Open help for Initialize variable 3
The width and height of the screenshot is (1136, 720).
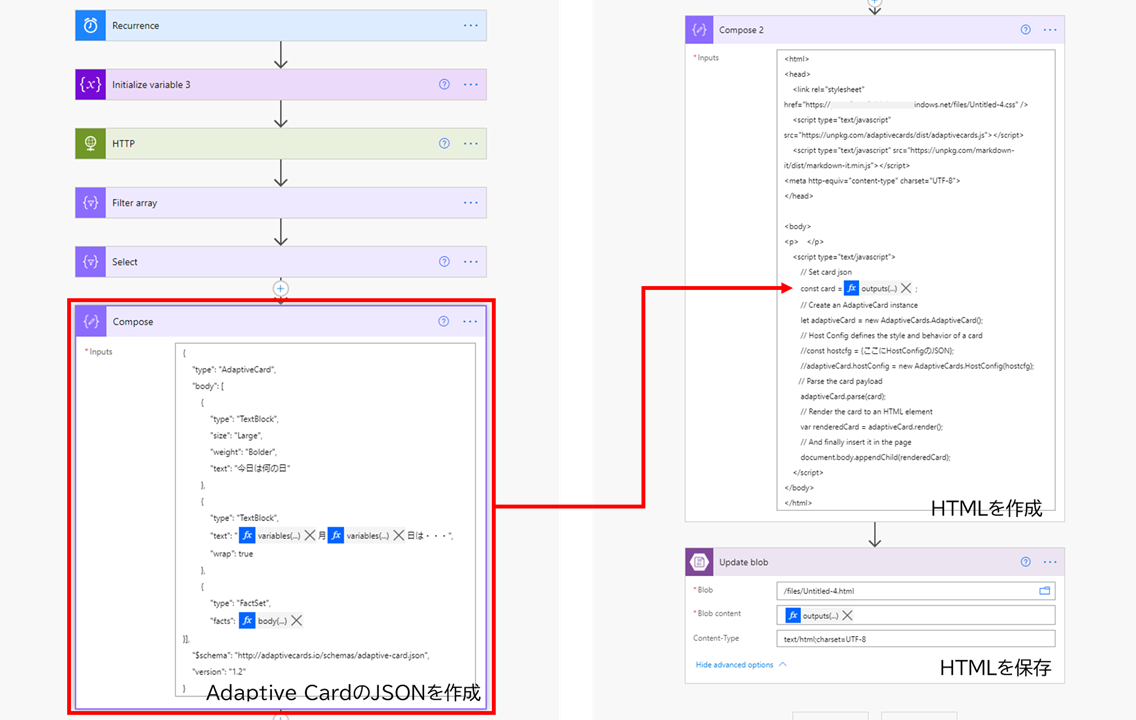pos(444,85)
